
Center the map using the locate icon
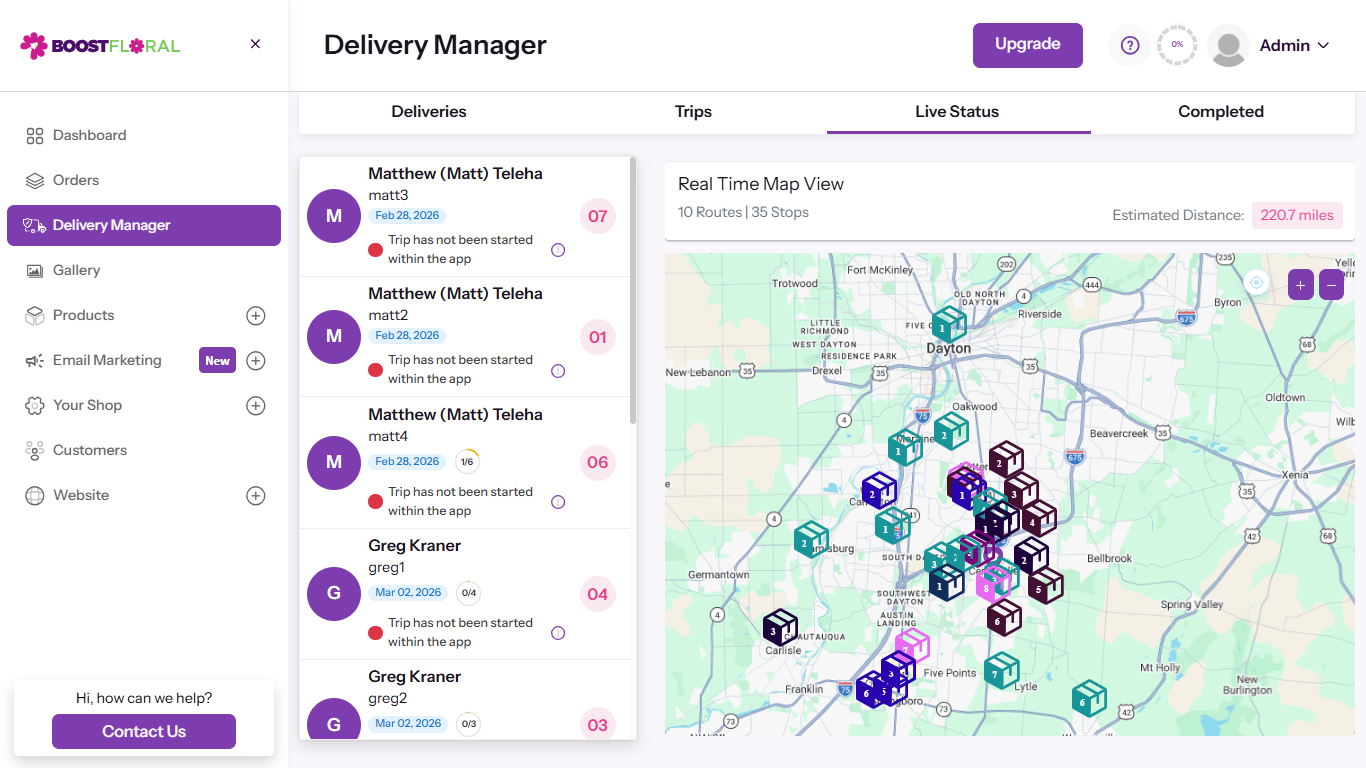point(1257,283)
